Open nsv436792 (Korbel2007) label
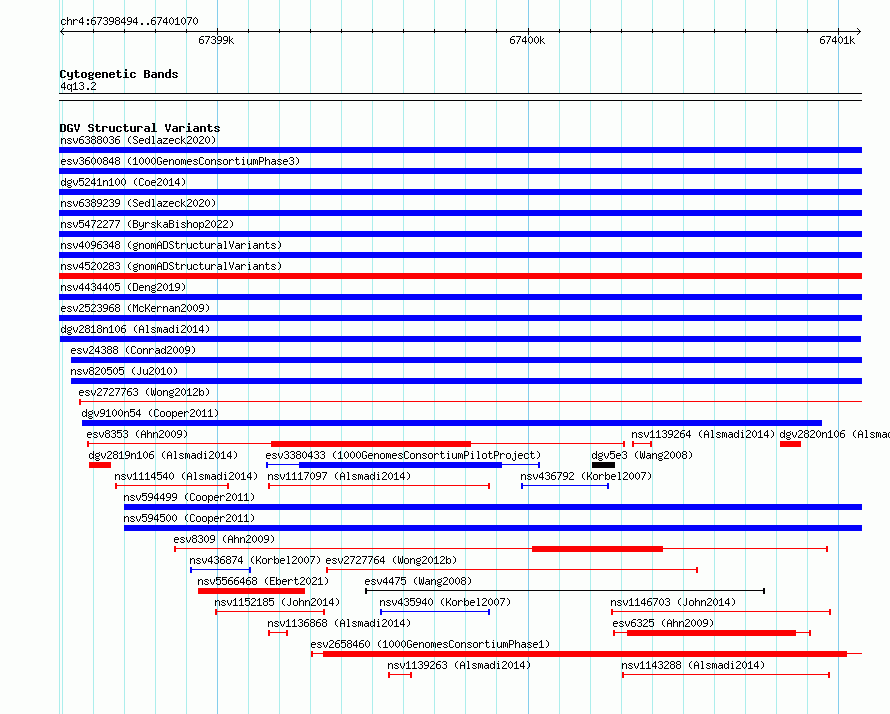Image resolution: width=890 pixels, height=714 pixels. pyautogui.click(x=586, y=476)
